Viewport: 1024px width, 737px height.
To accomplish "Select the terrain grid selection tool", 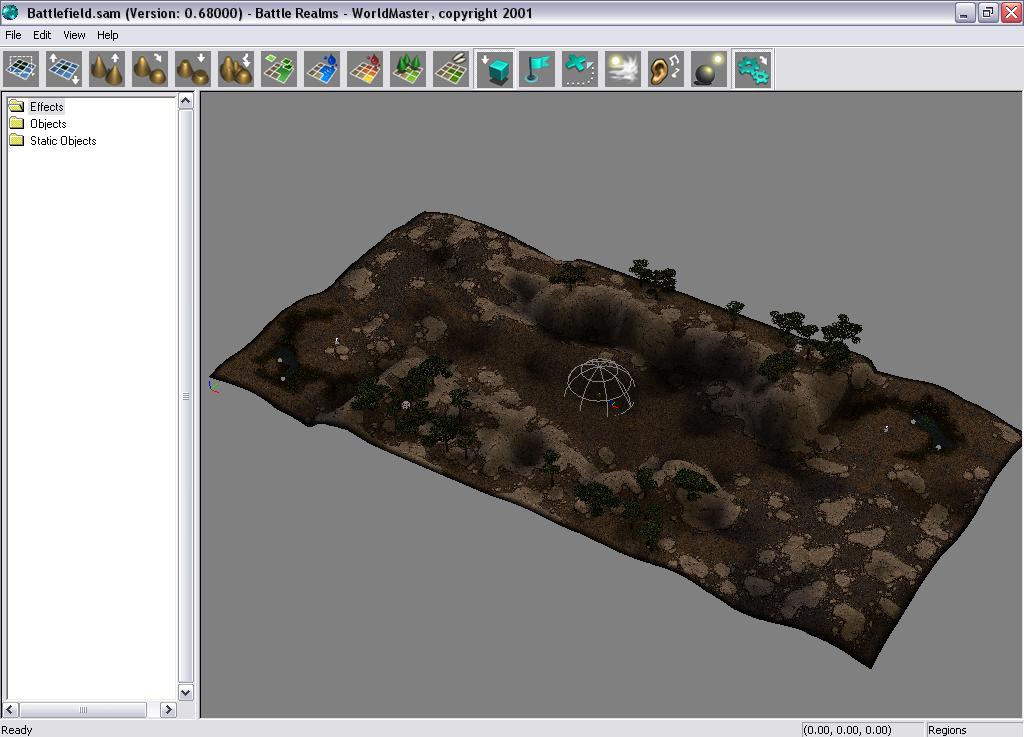I will 21,70.
